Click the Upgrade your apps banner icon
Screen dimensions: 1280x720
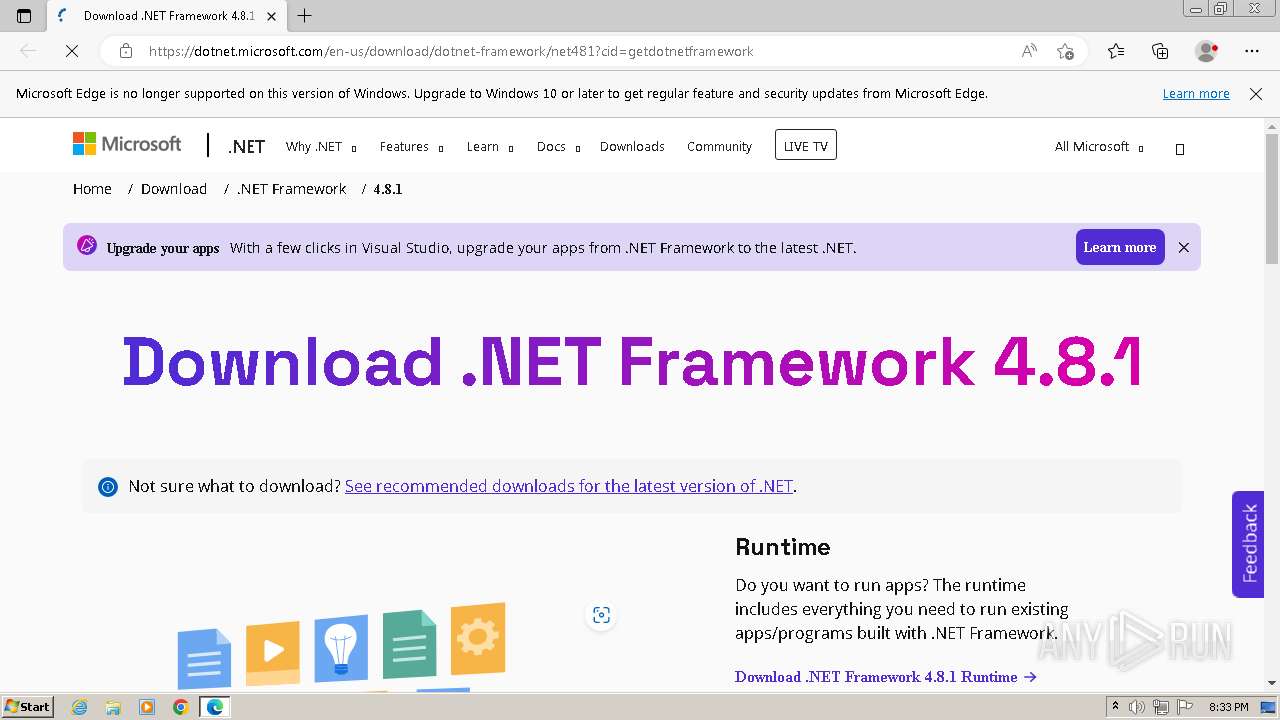87,246
